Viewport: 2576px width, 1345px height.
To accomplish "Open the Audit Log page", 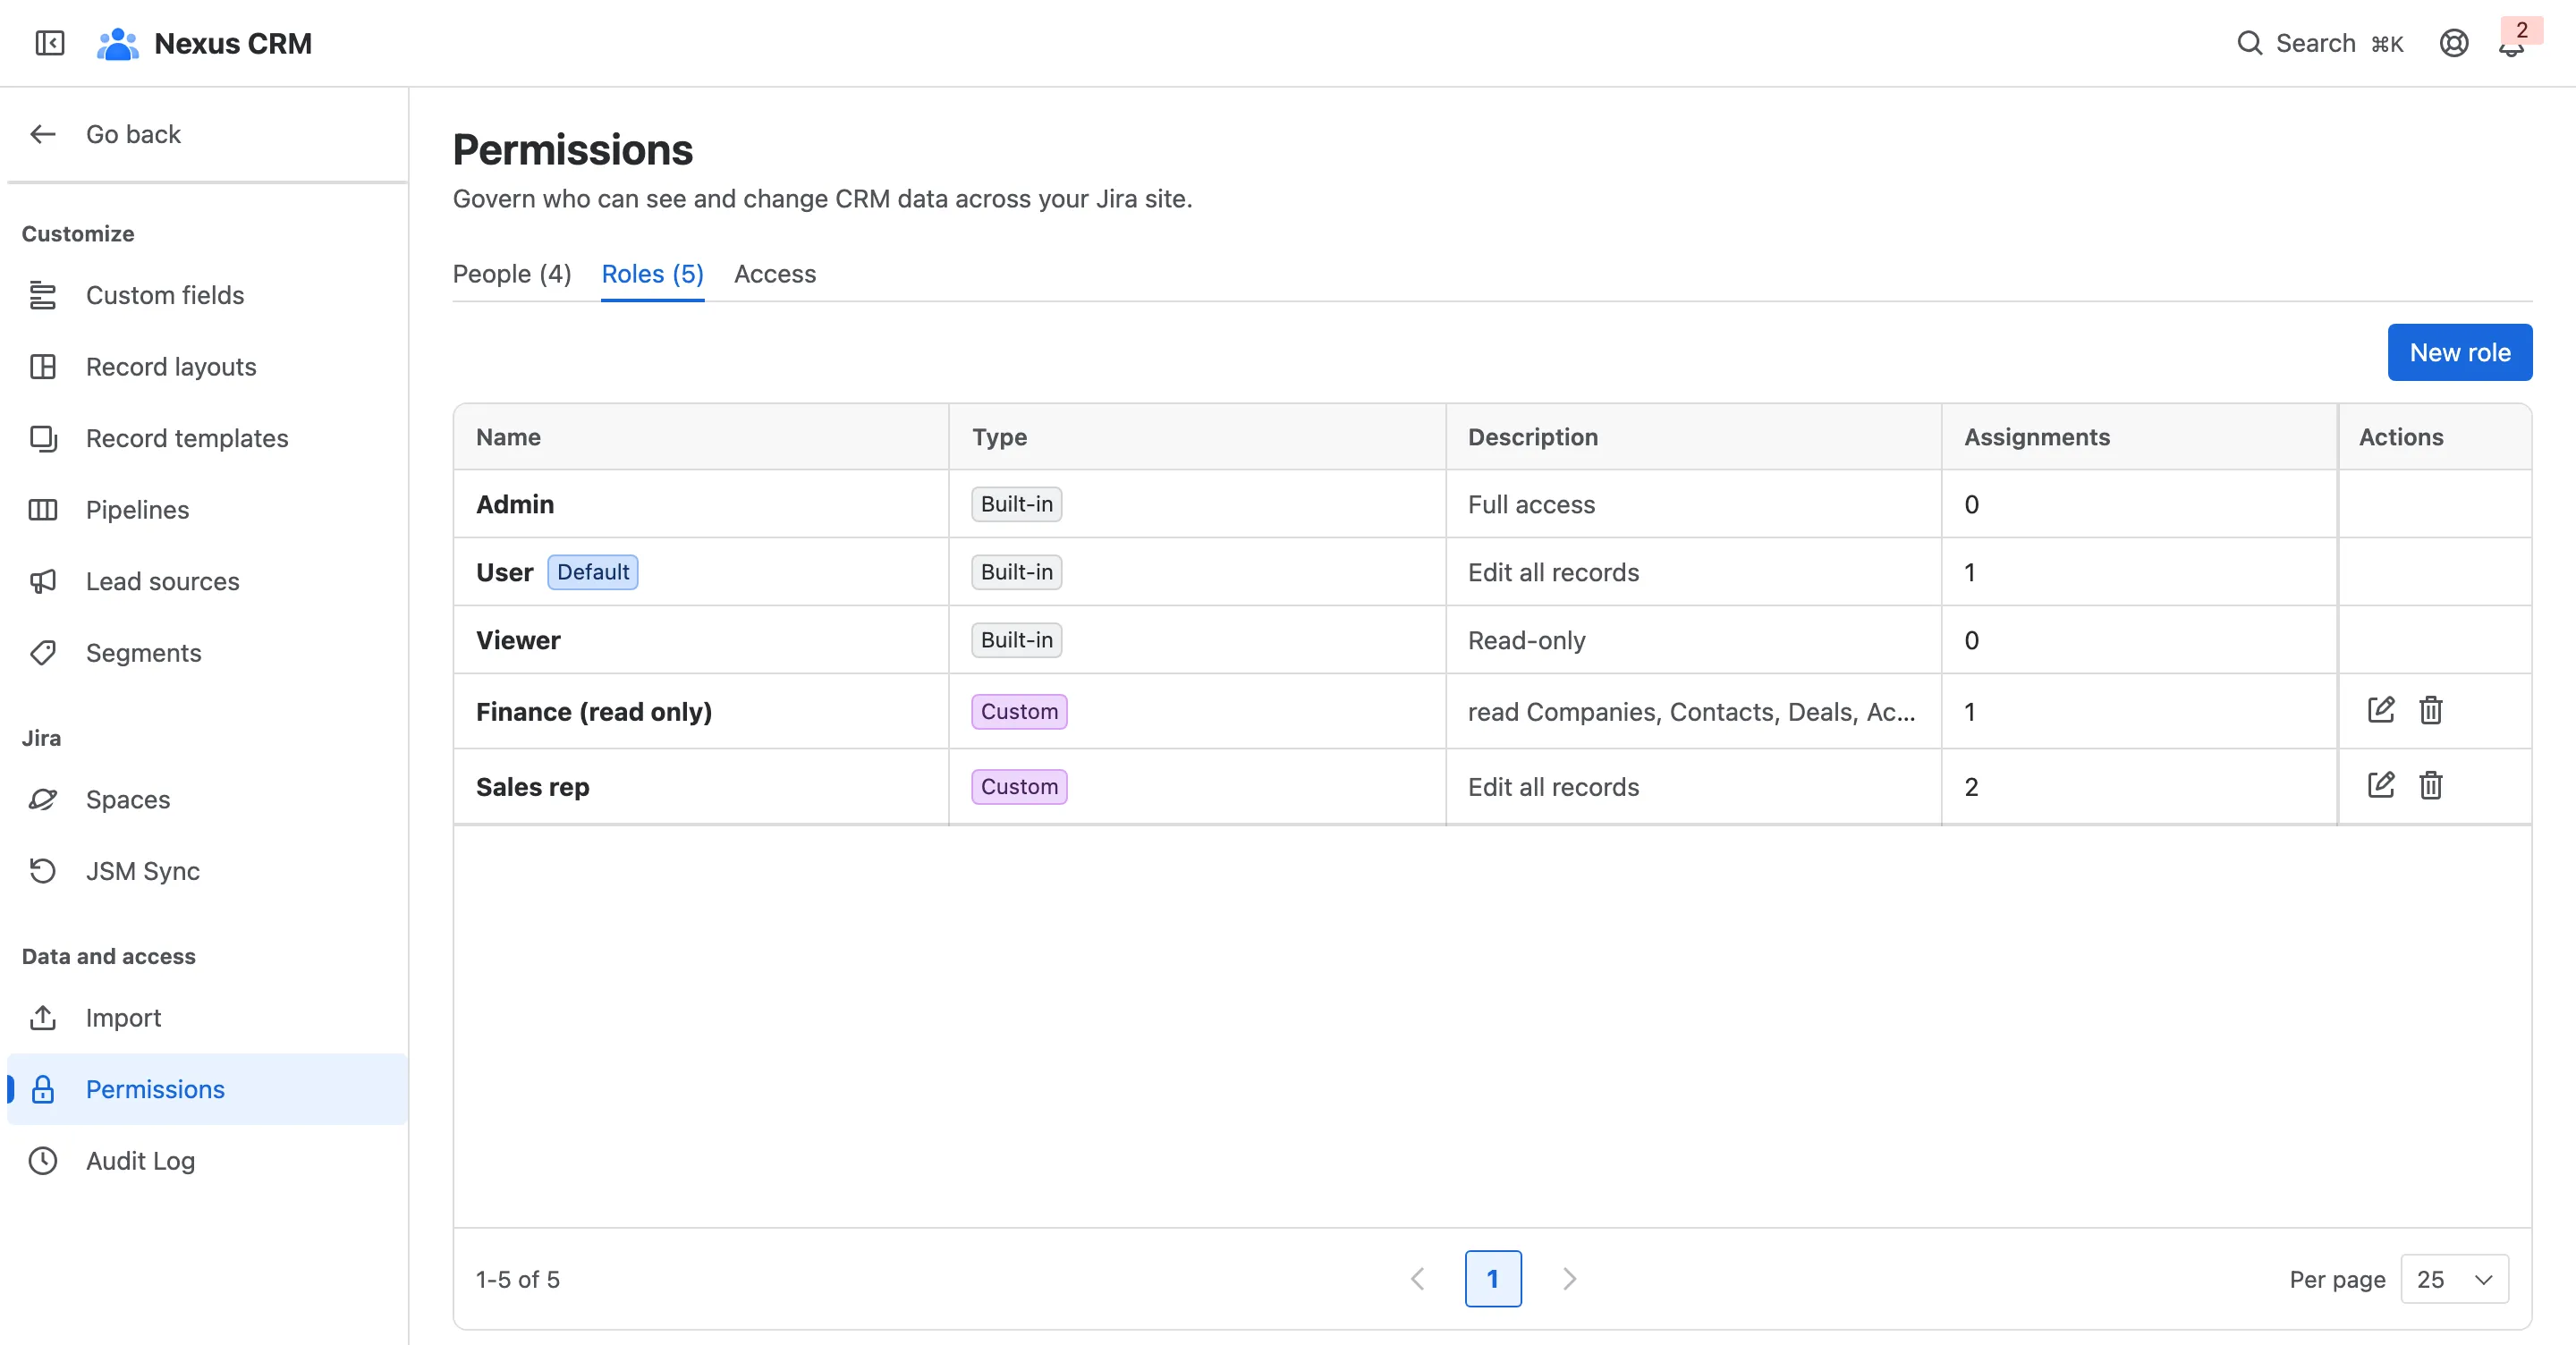I will (x=207, y=1161).
